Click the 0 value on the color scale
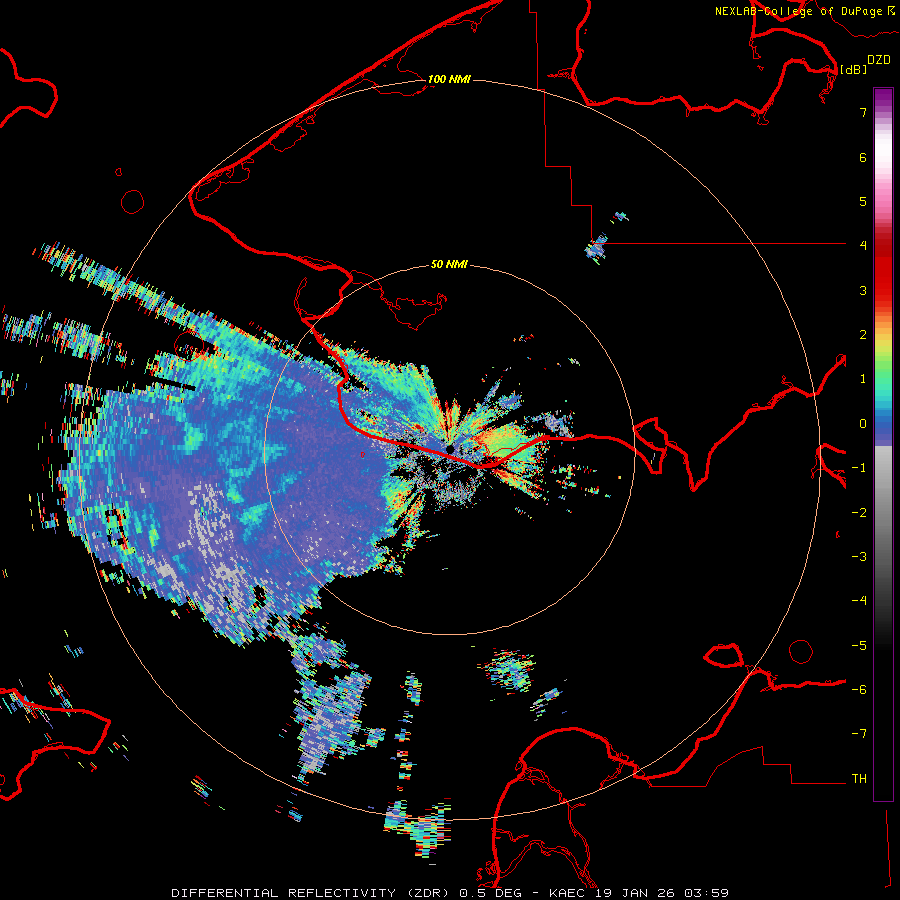 point(863,424)
